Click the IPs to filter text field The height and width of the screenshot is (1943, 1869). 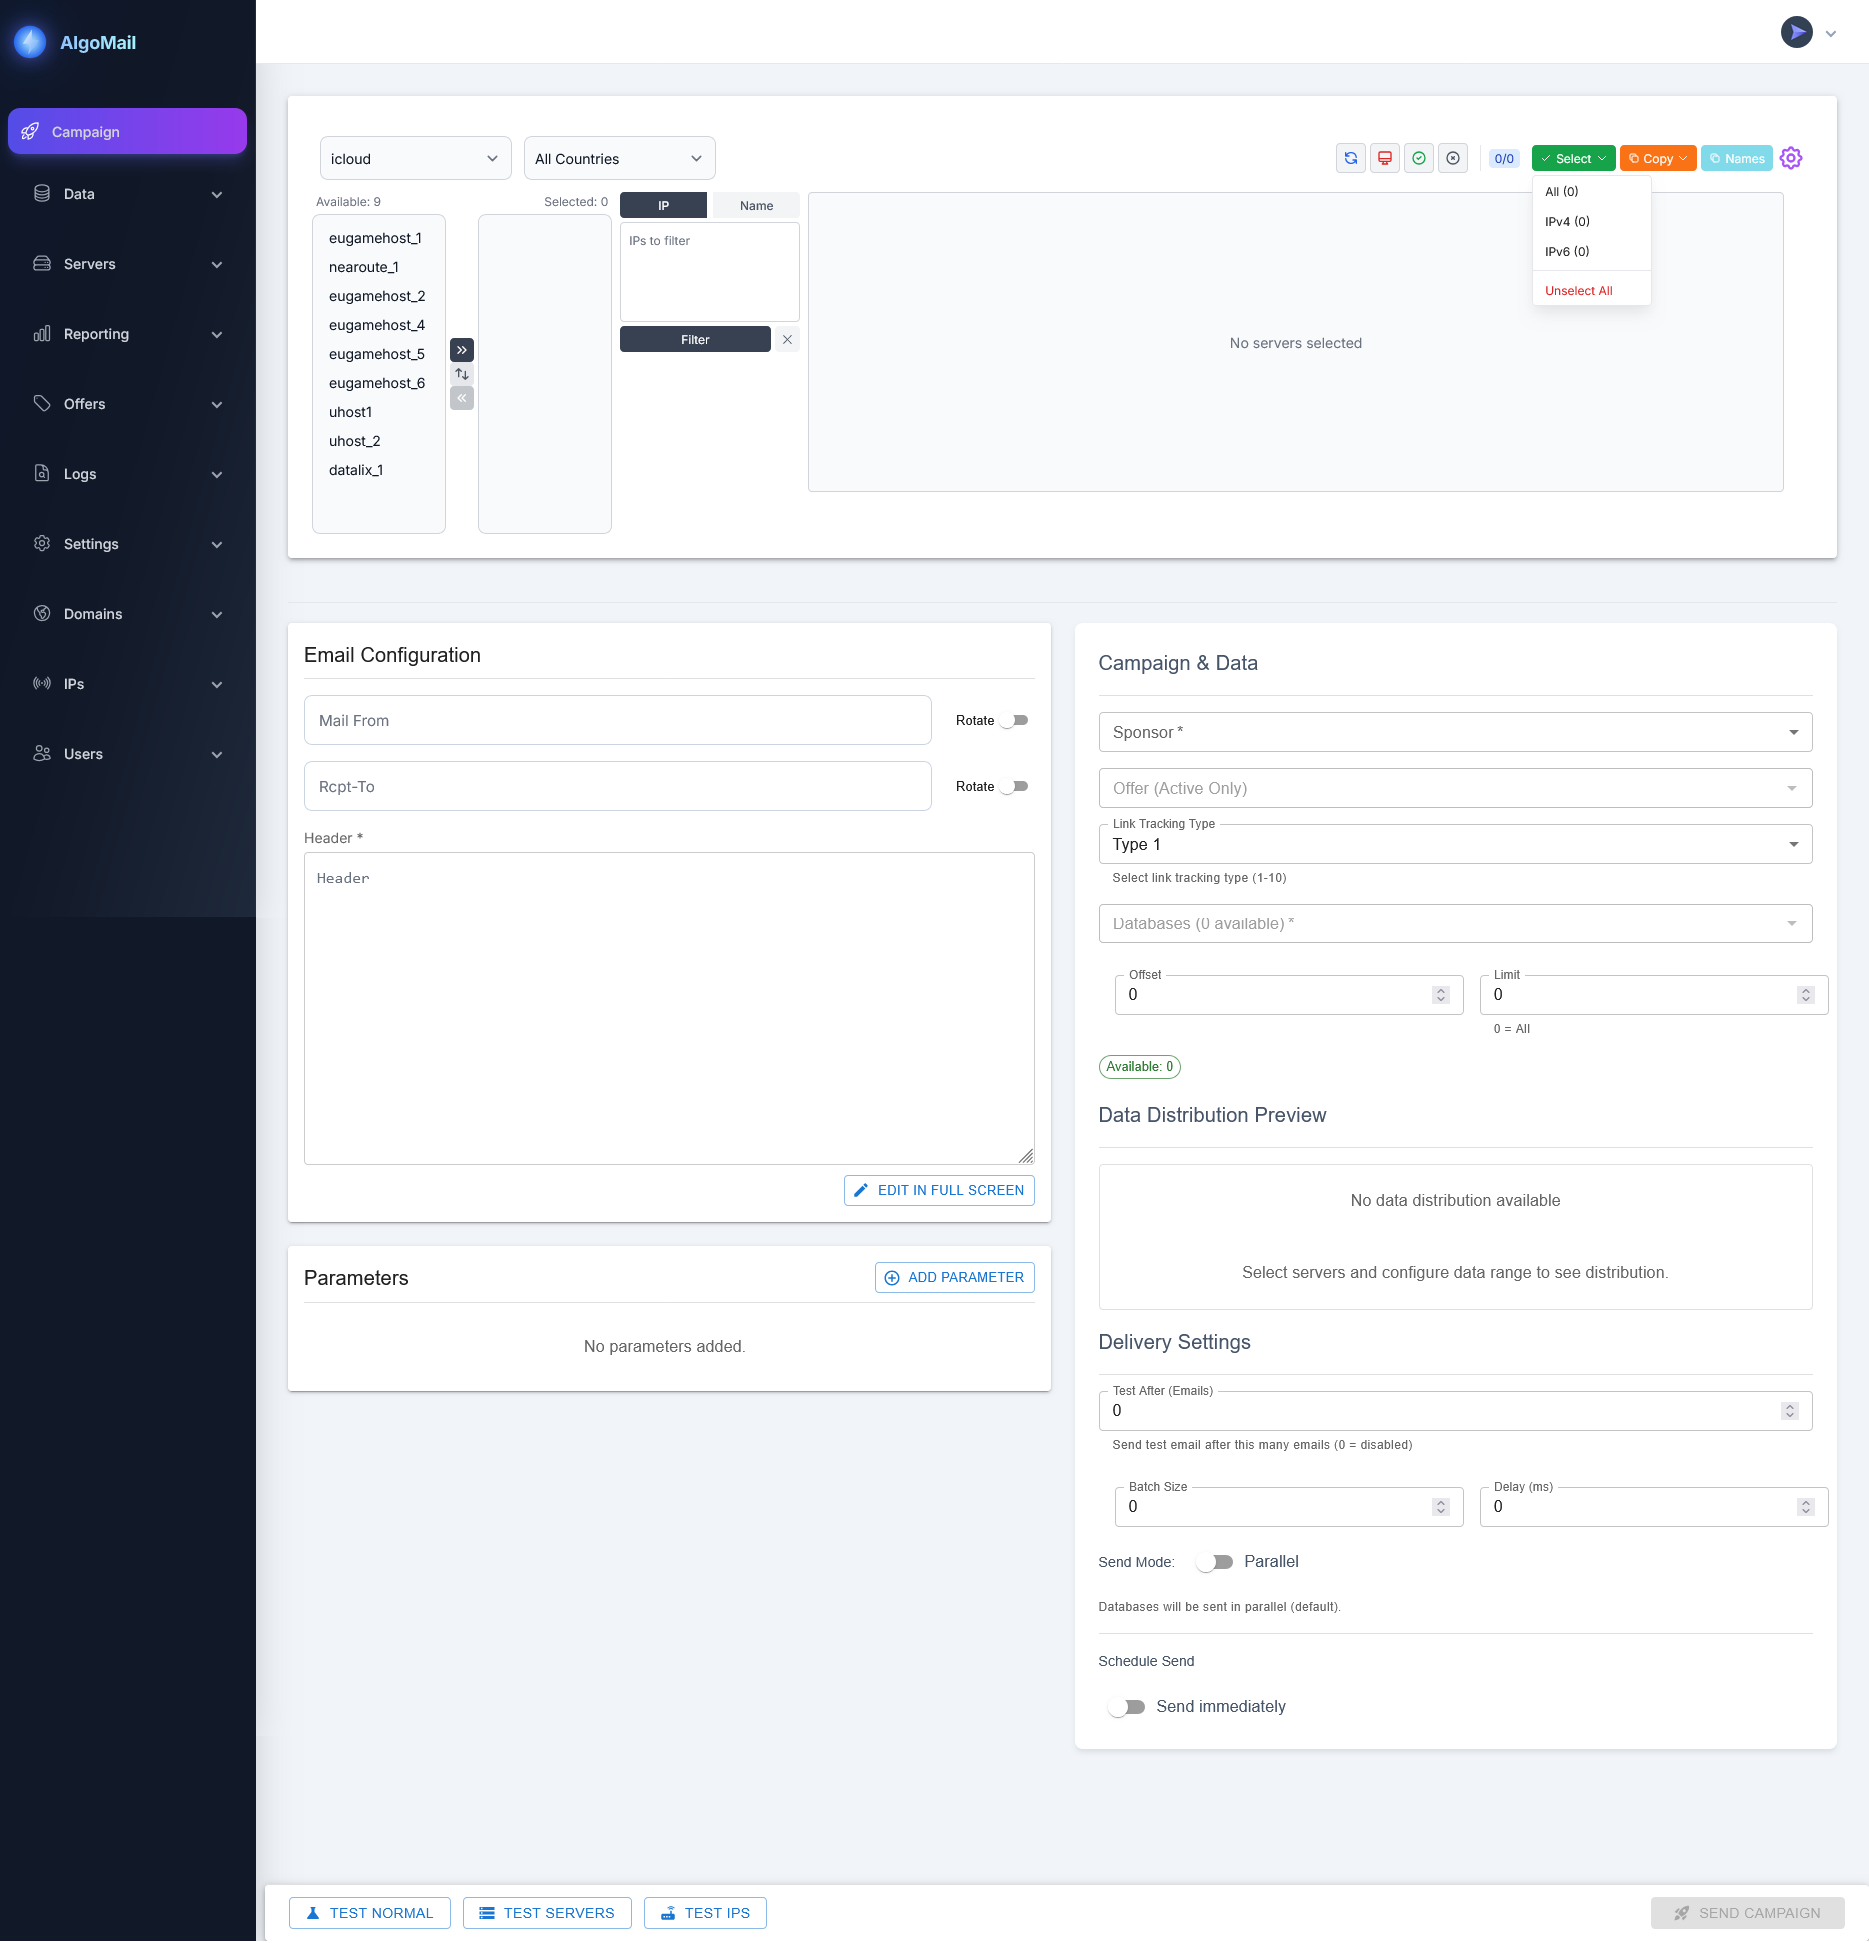click(709, 270)
